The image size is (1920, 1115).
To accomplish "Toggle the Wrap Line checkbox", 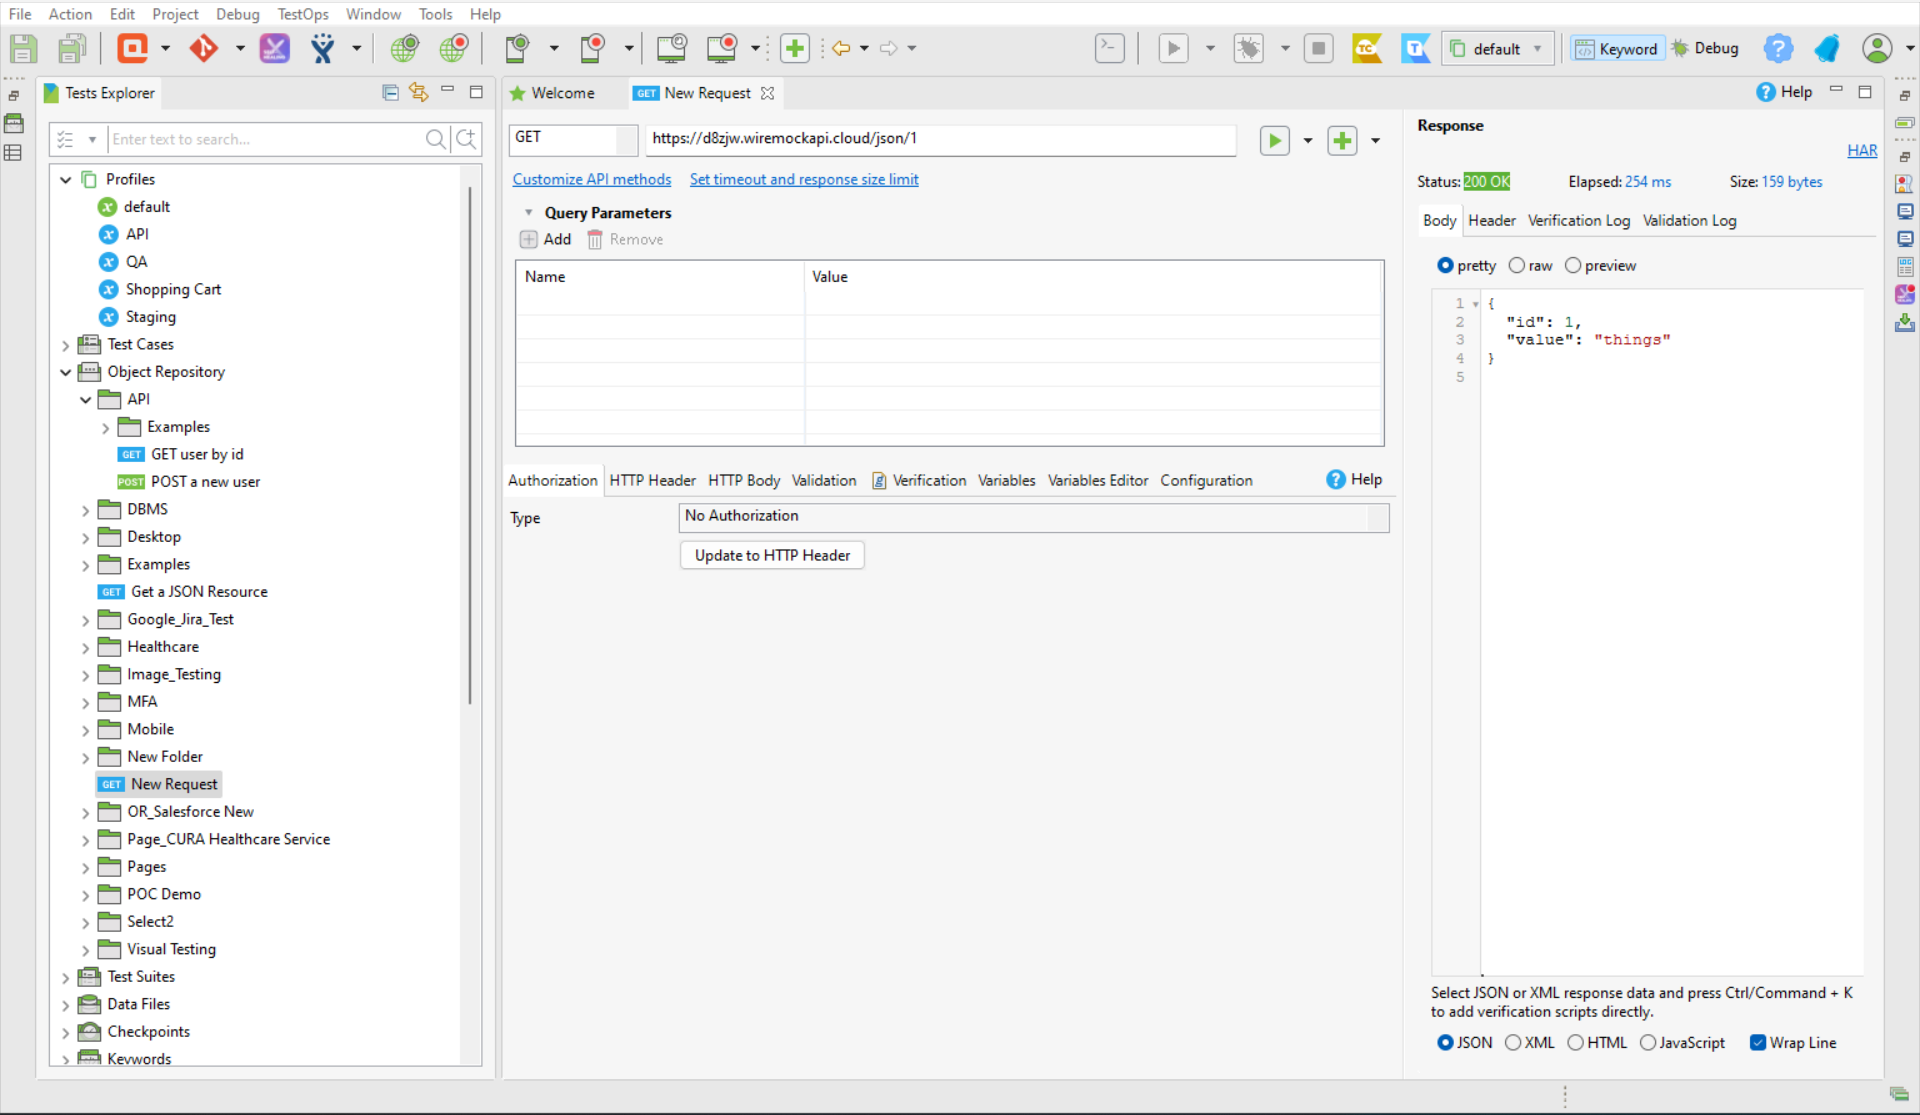I will pos(1758,1042).
